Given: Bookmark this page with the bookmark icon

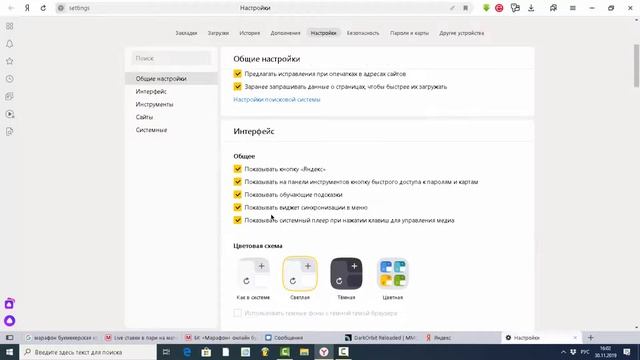Looking at the screenshot, I should click(x=465, y=8).
